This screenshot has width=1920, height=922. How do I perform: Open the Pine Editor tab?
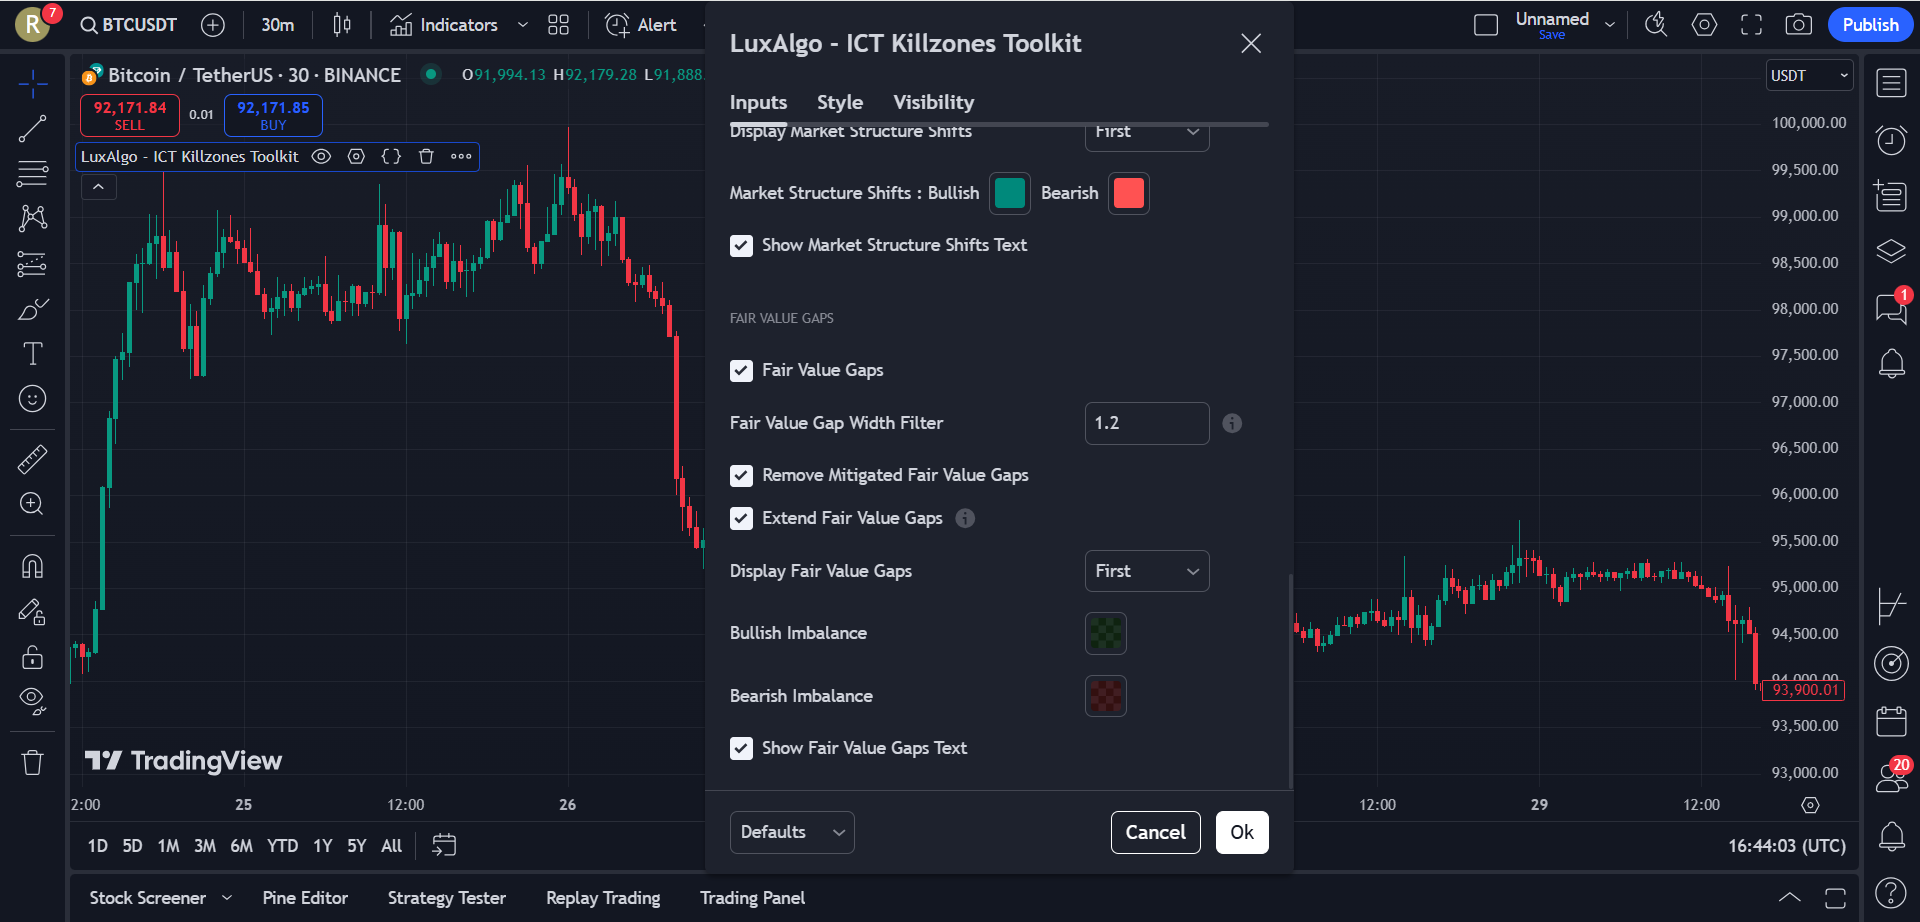tap(305, 898)
